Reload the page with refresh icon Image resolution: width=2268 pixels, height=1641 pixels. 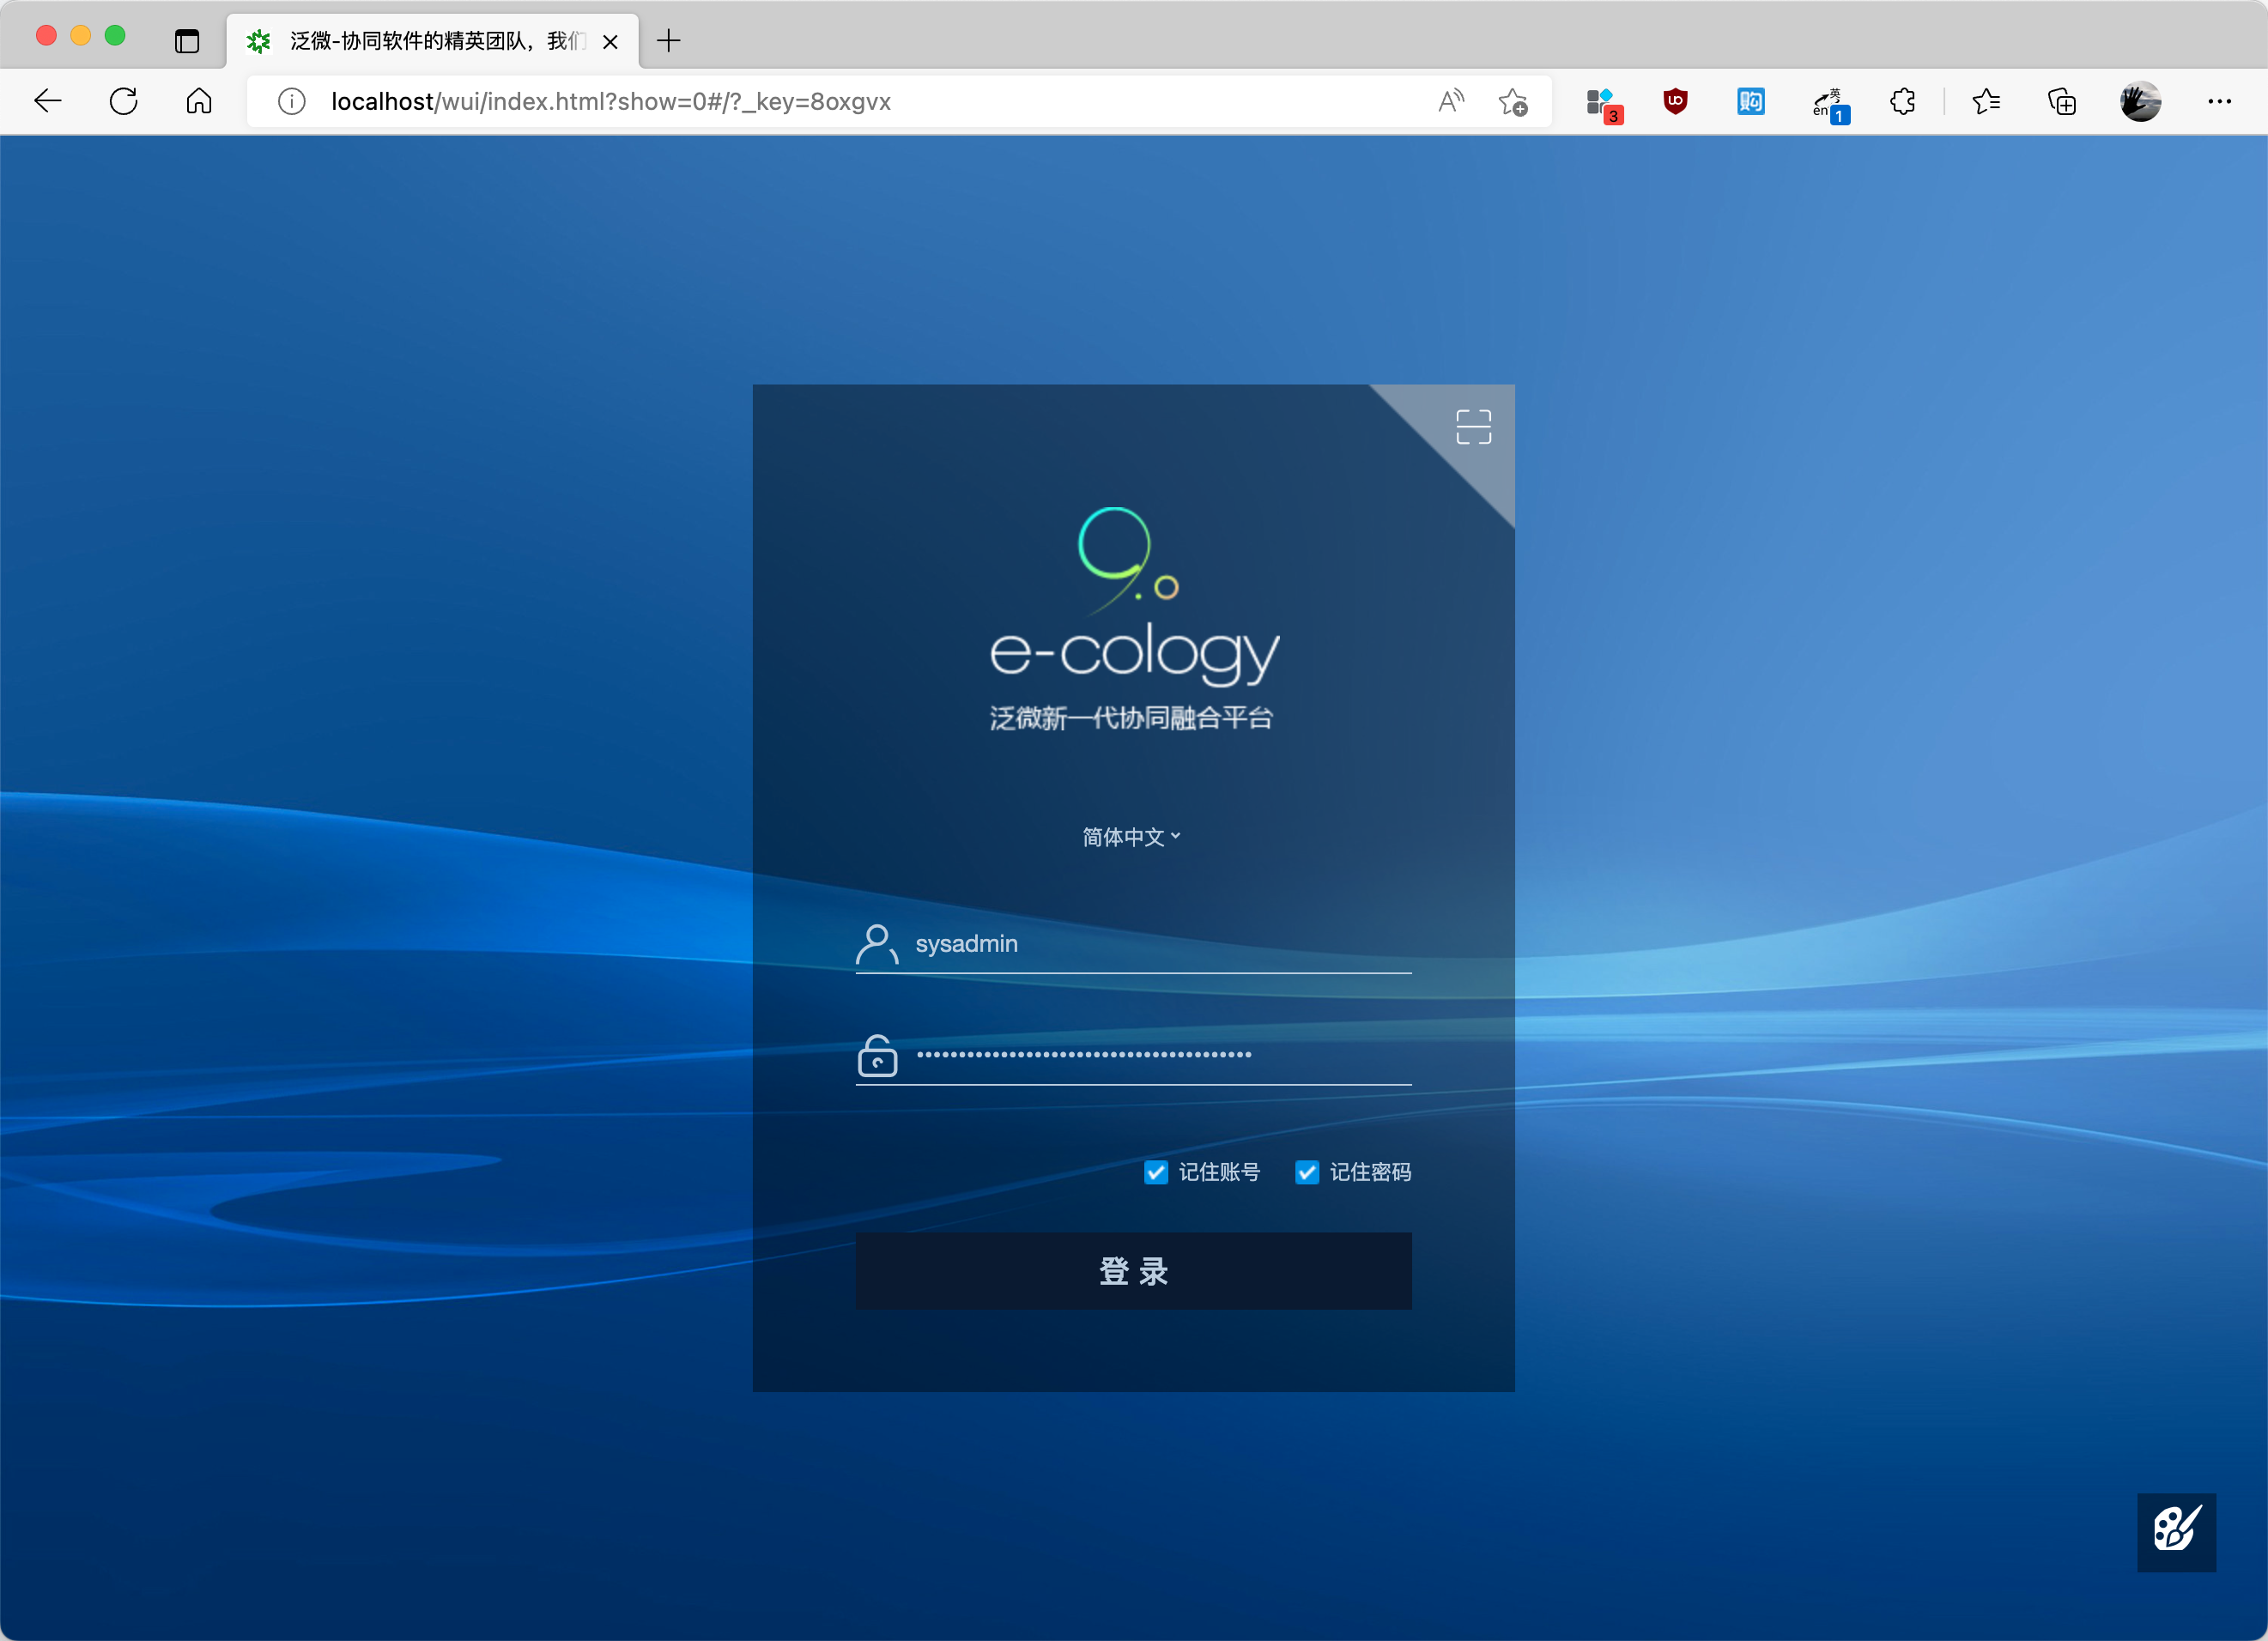point(124,101)
